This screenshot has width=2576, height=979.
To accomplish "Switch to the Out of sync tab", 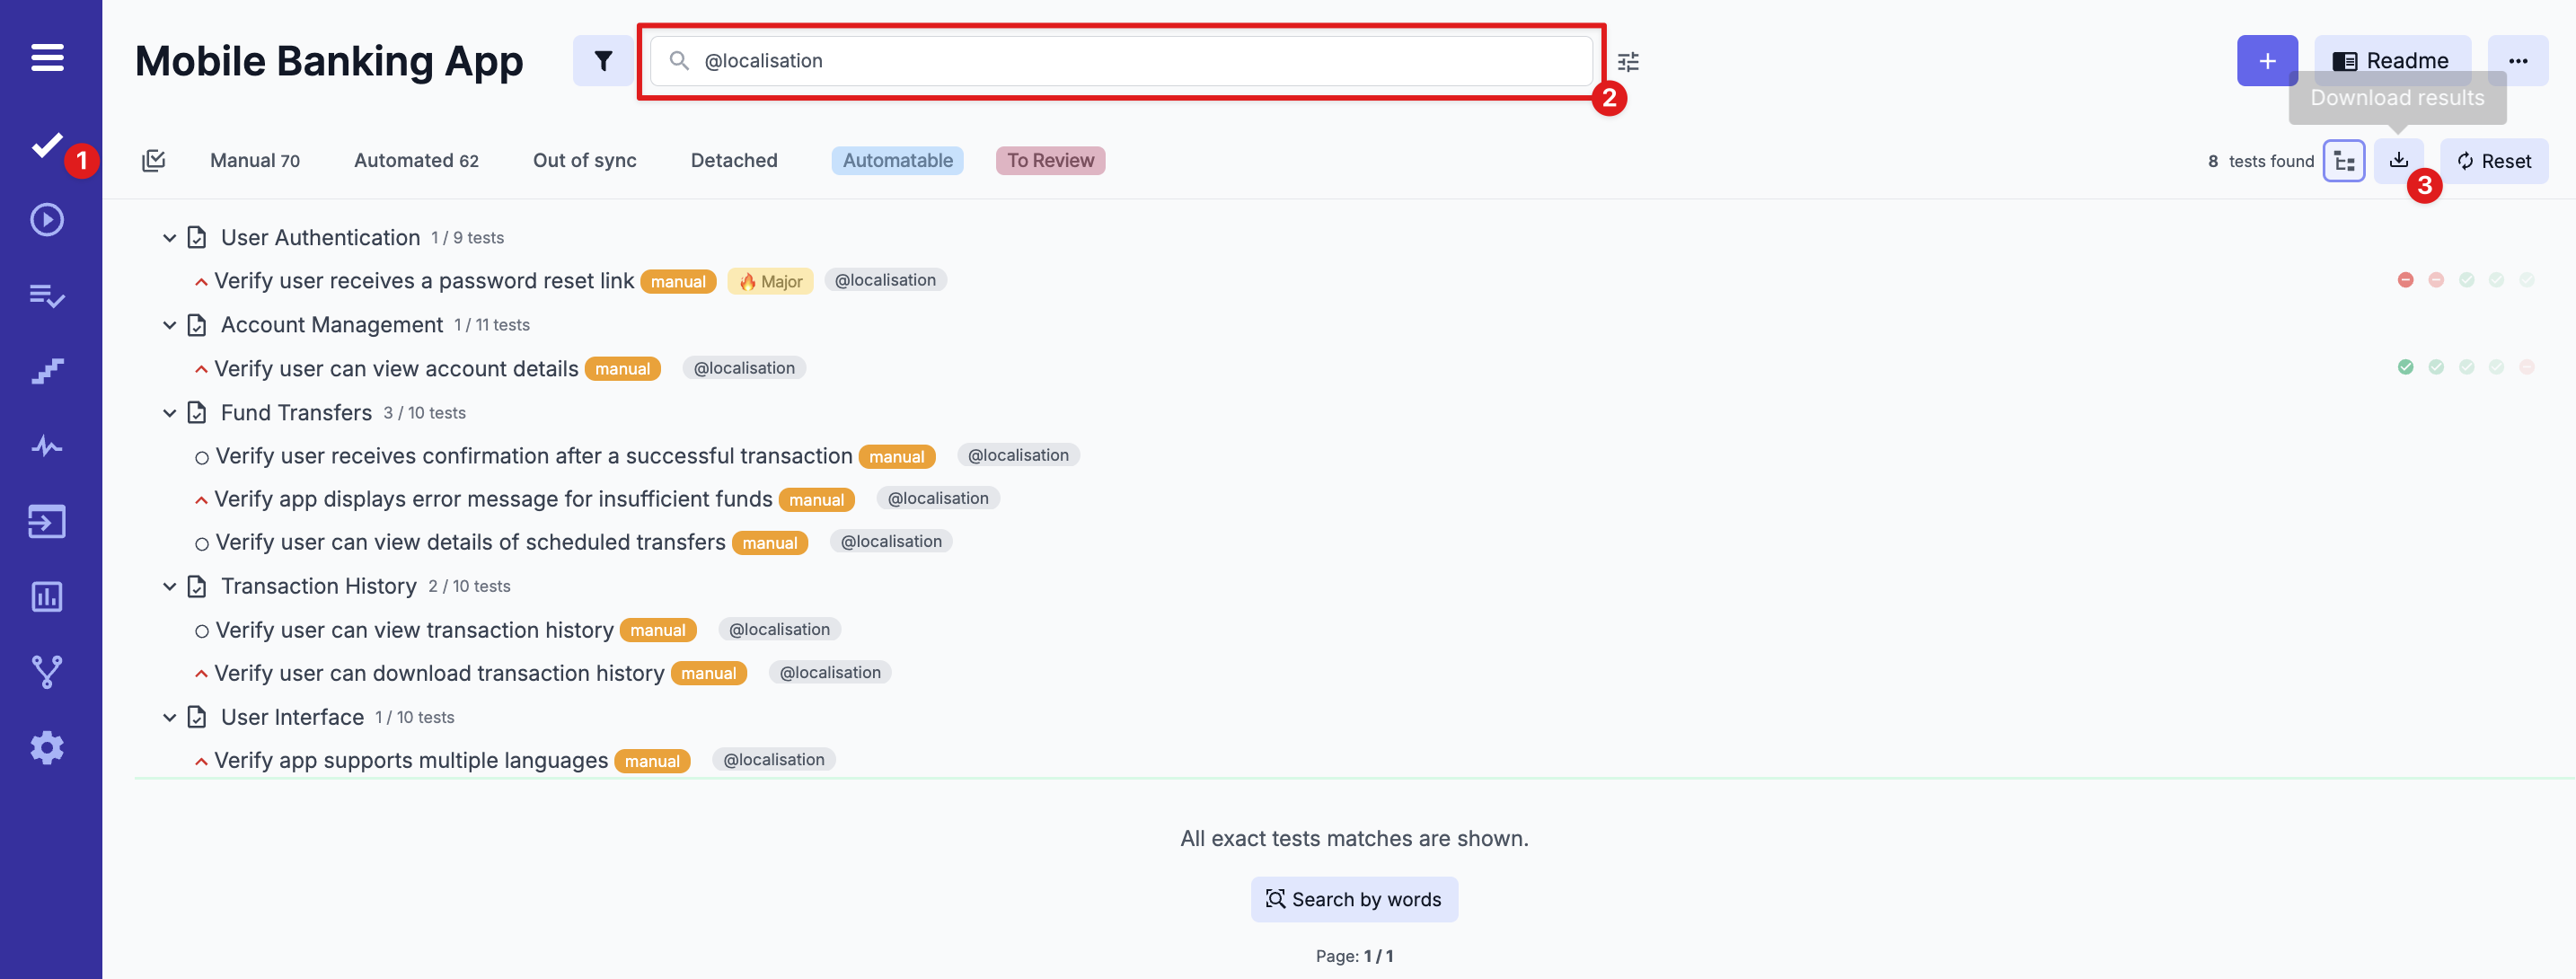I will coord(584,160).
